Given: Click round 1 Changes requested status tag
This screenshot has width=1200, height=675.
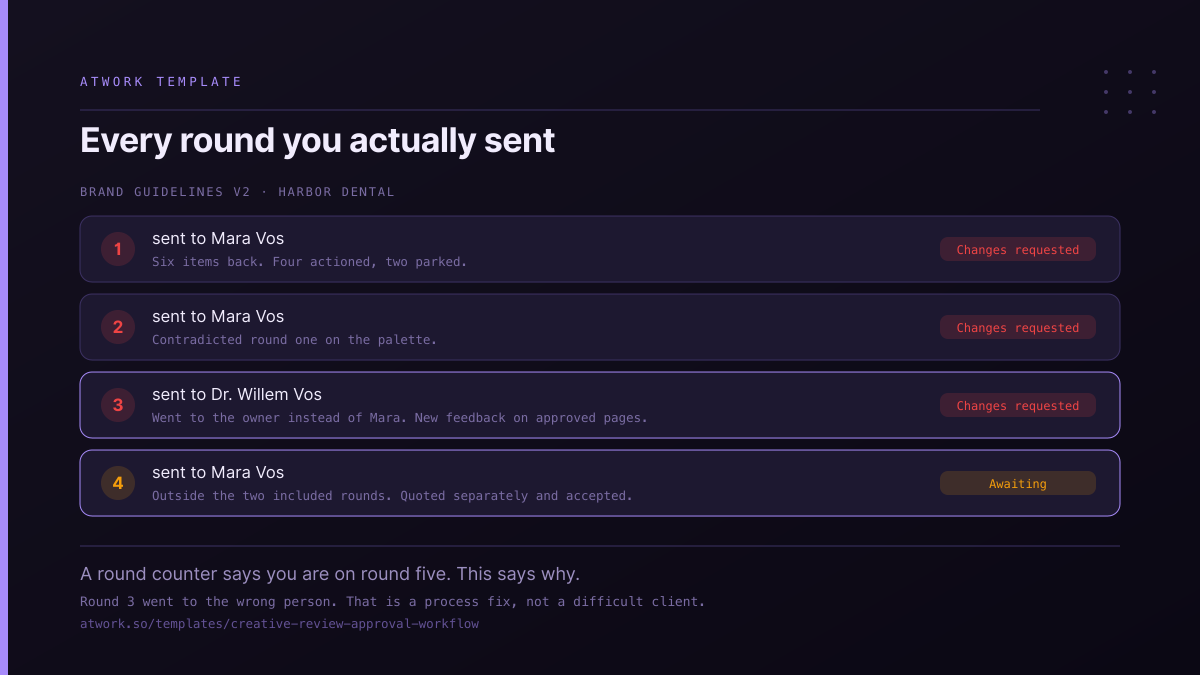Looking at the screenshot, I should click(1017, 249).
